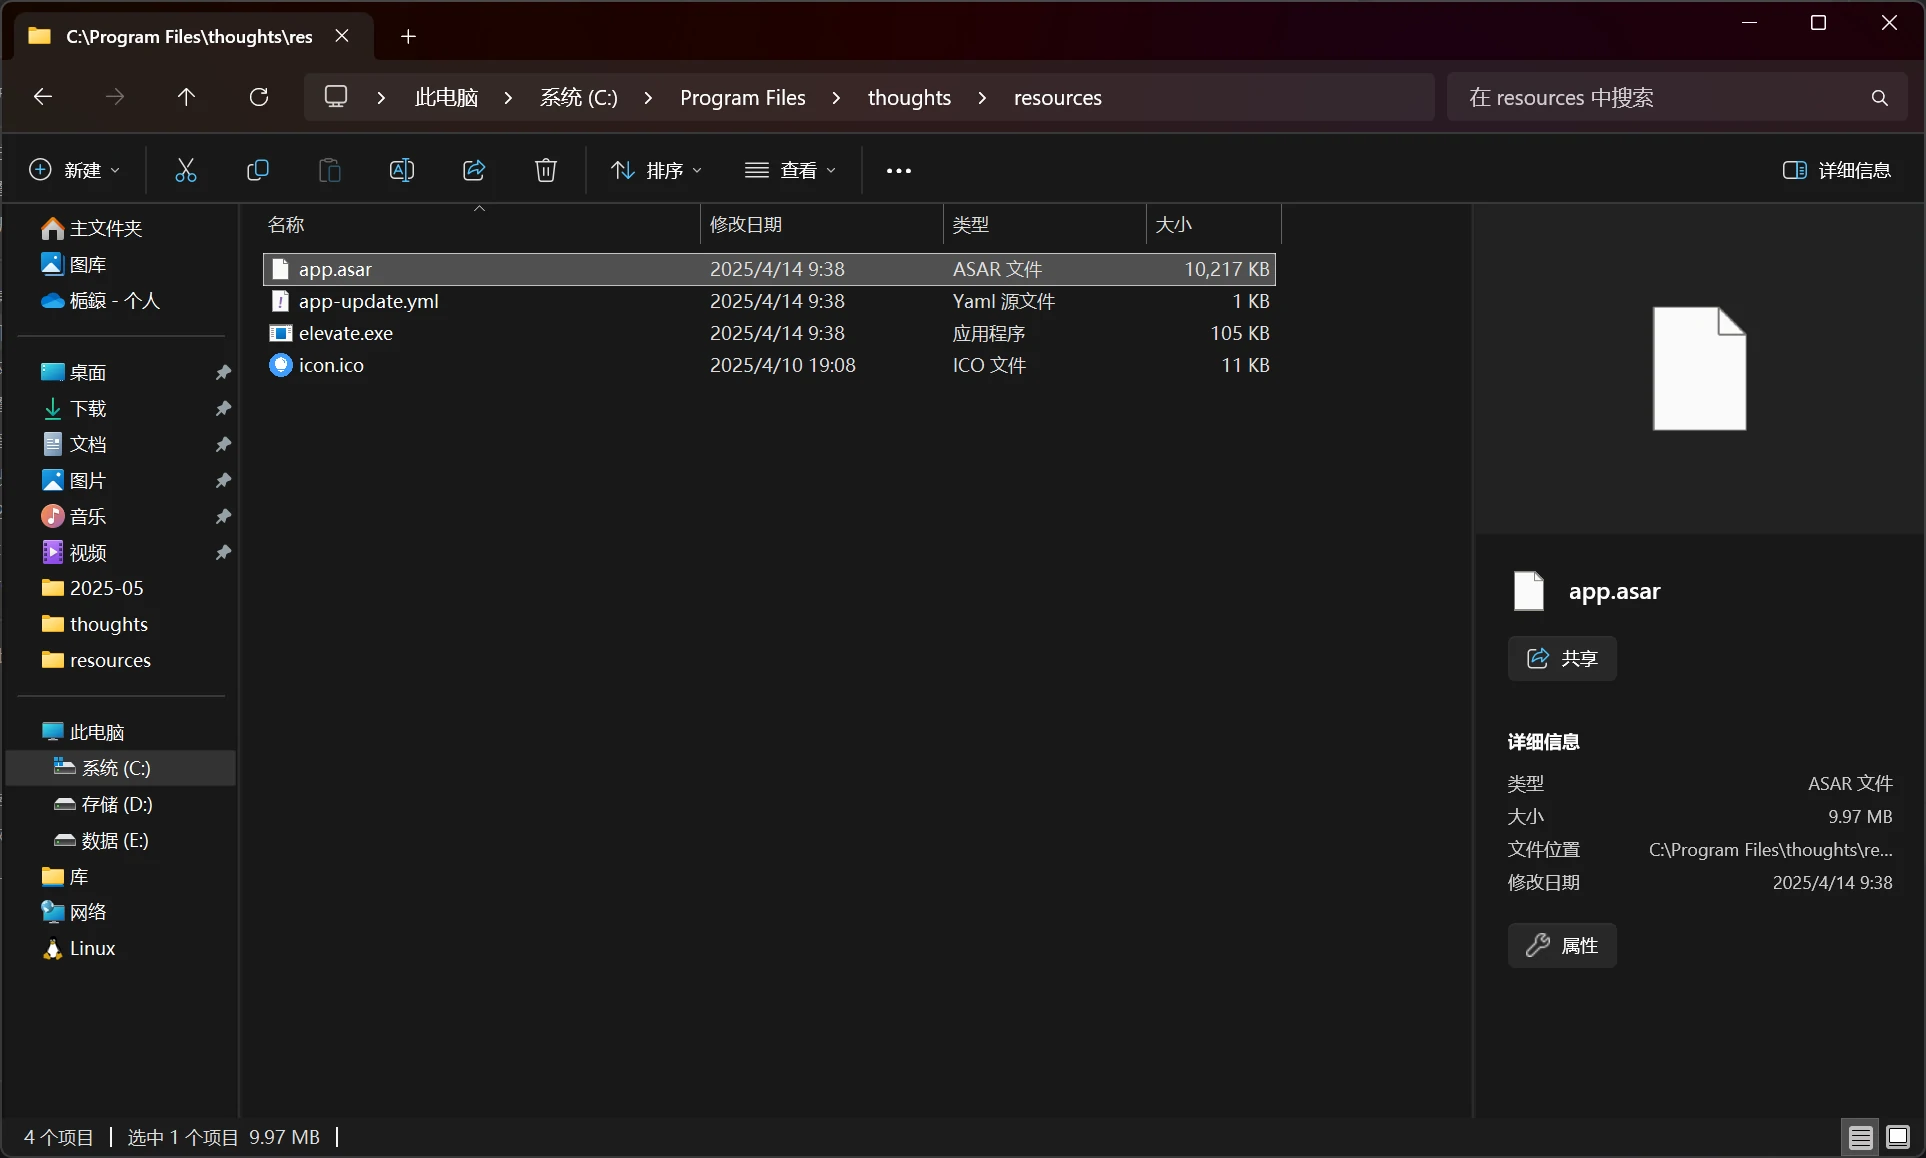The height and width of the screenshot is (1158, 1926).
Task: Click the Delete trash can icon
Action: pyautogui.click(x=545, y=170)
